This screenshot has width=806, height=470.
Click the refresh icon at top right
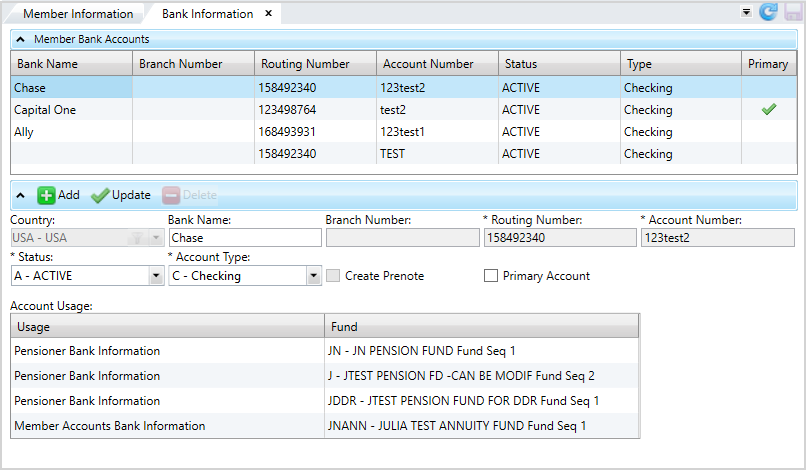(768, 12)
